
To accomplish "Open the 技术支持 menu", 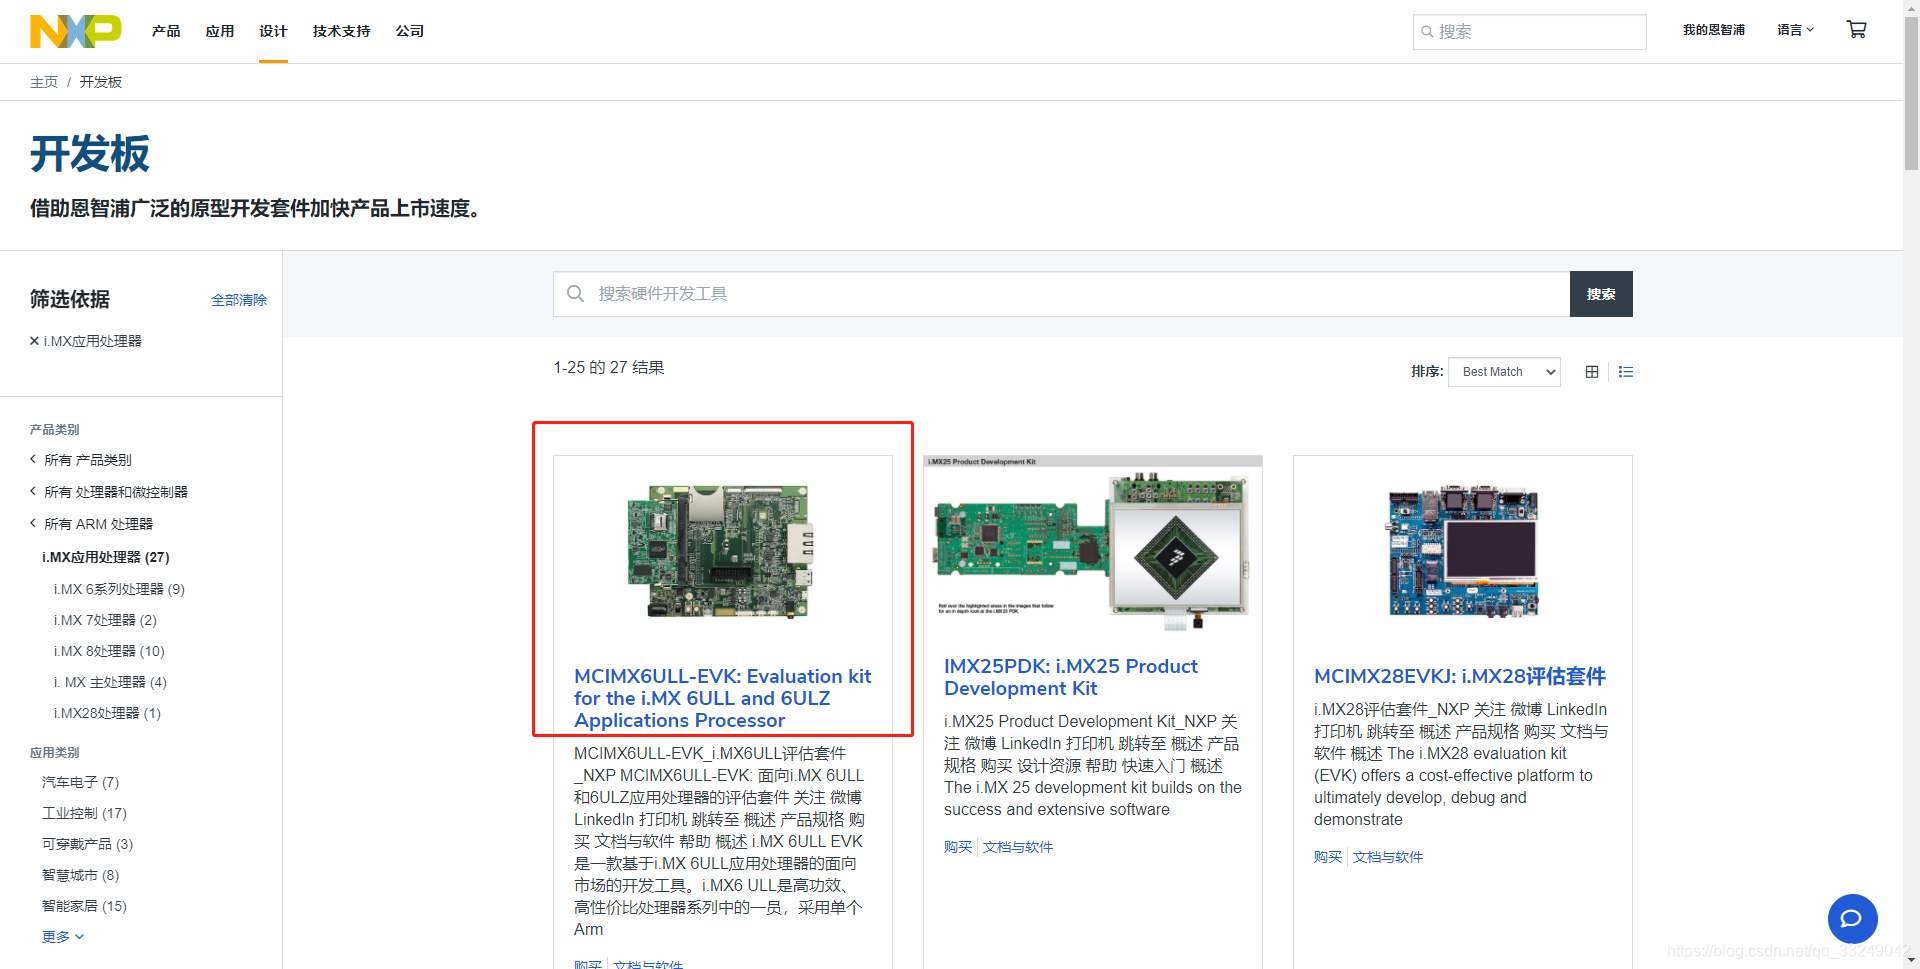I will pos(341,31).
